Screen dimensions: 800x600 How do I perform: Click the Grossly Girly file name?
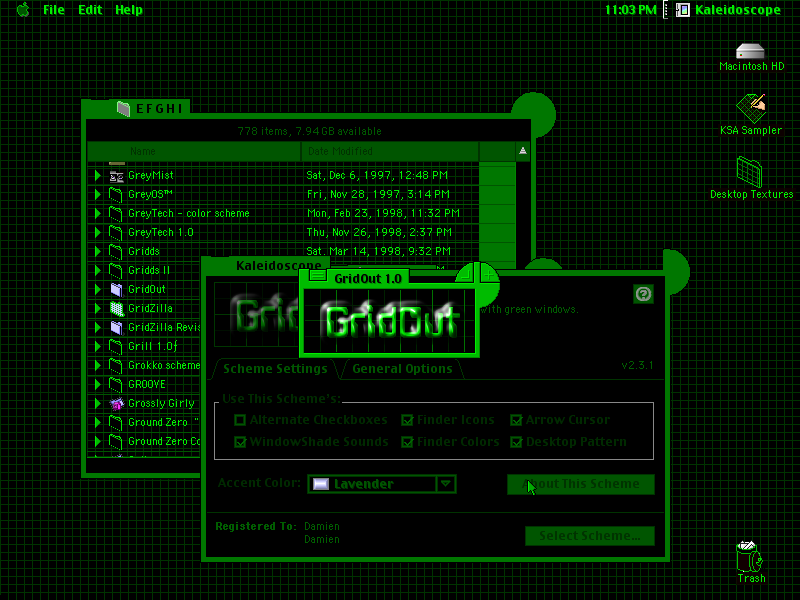(161, 404)
